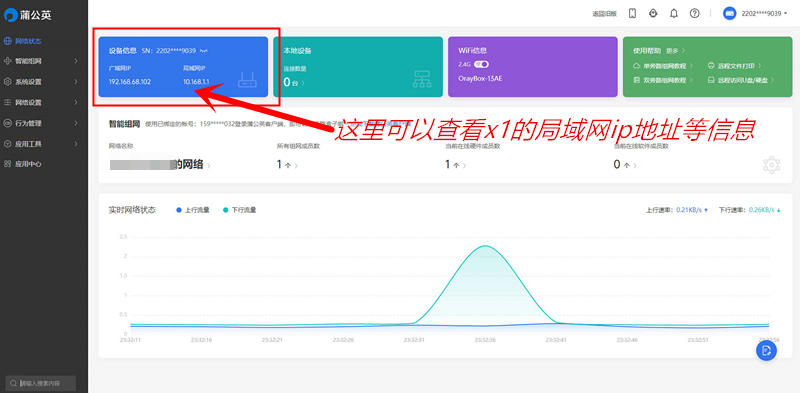Open notifications via the bell icon
800x393 pixels.
coord(674,14)
